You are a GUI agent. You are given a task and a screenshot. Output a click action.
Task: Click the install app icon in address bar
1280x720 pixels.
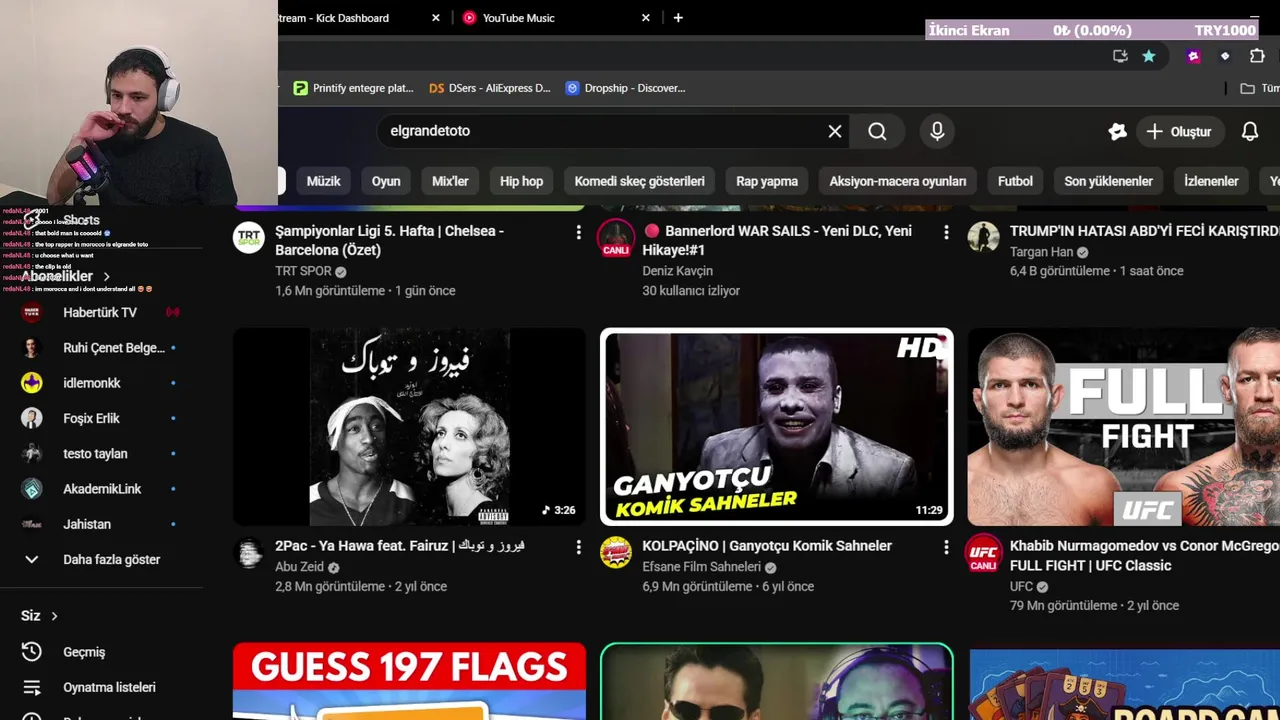[x=1120, y=56]
